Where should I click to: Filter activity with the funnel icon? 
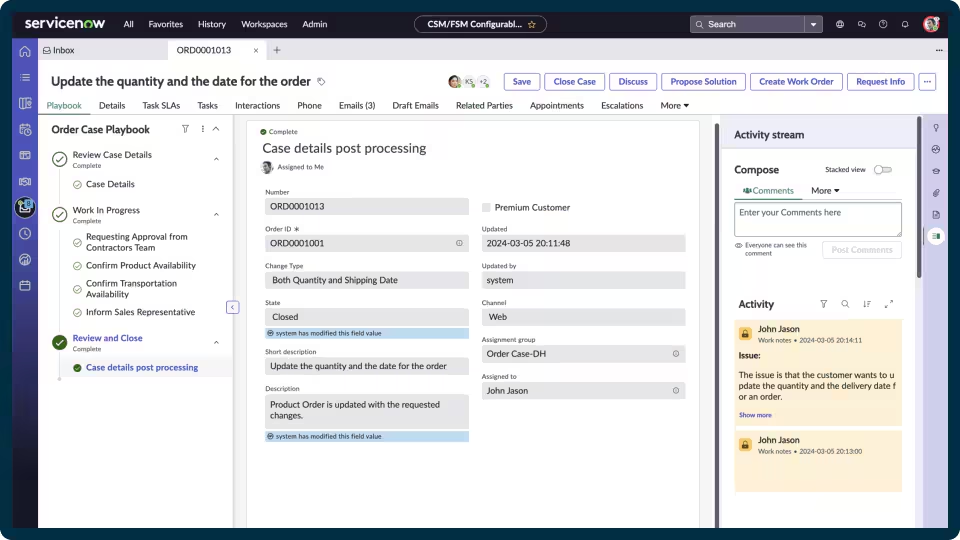pyautogui.click(x=823, y=304)
